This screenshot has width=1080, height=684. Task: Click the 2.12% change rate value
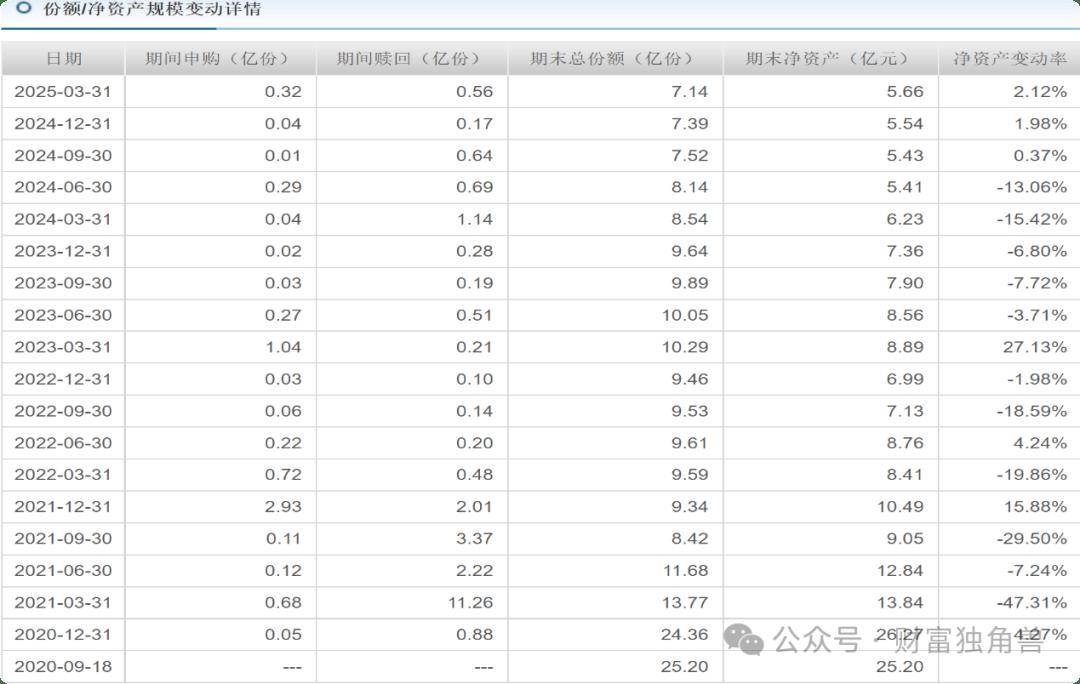pyautogui.click(x=1040, y=92)
